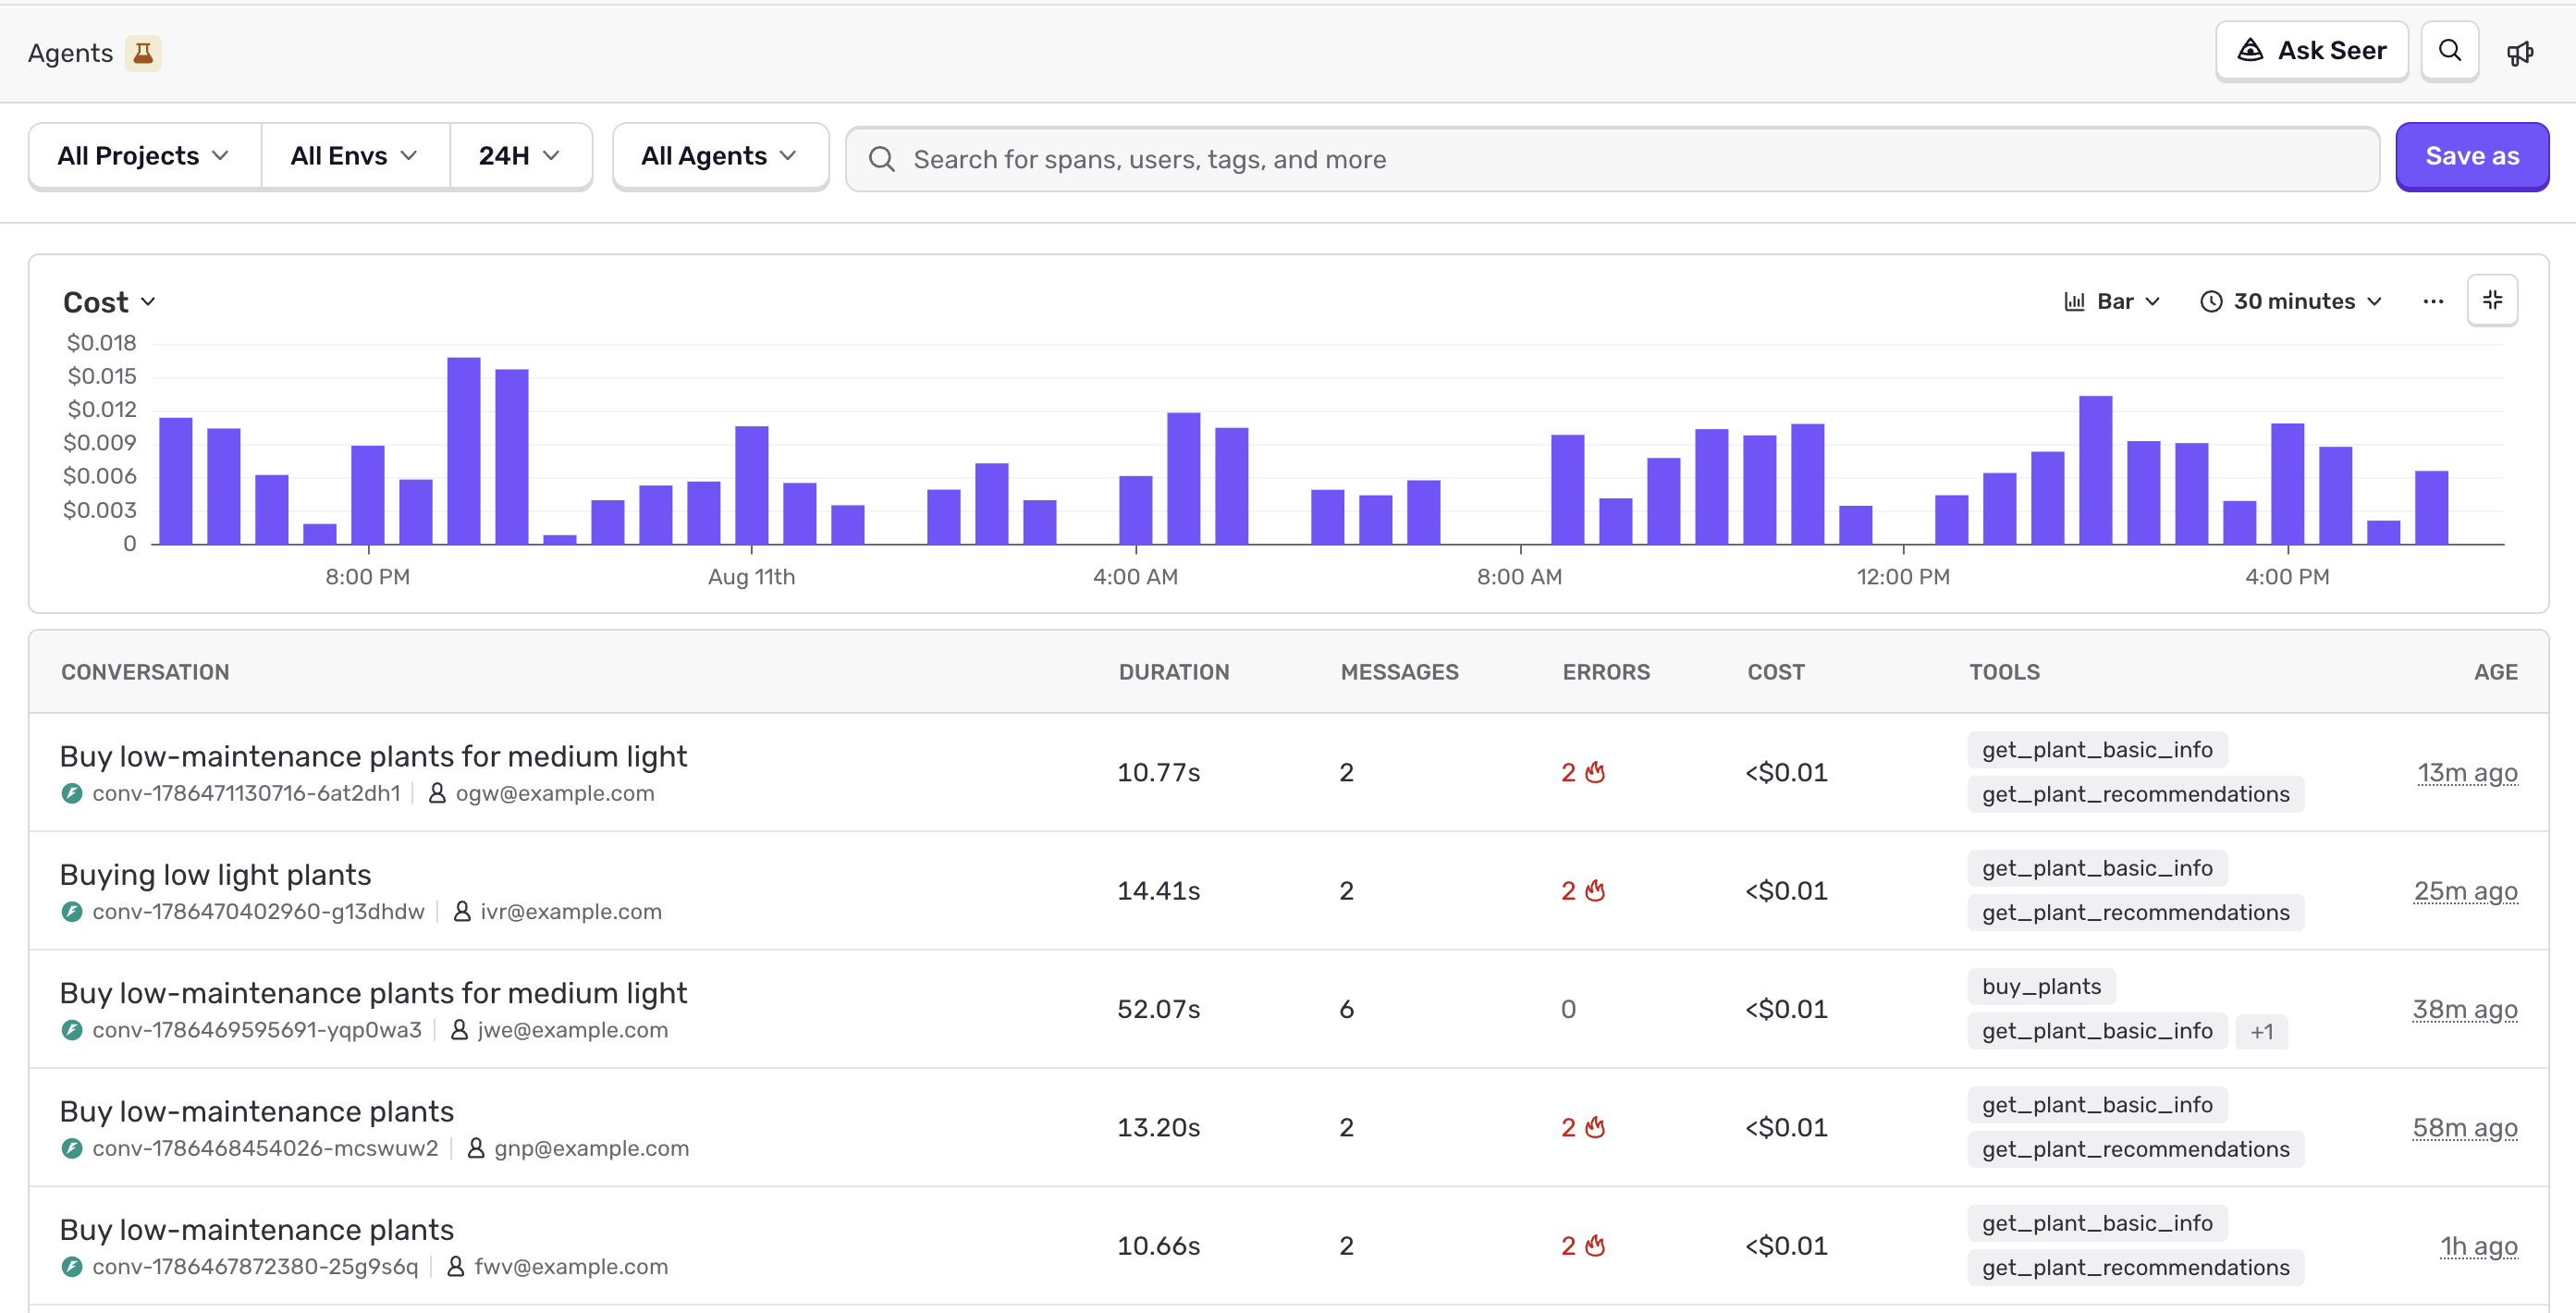Click the megaphone feedback icon

pyautogui.click(x=2519, y=53)
